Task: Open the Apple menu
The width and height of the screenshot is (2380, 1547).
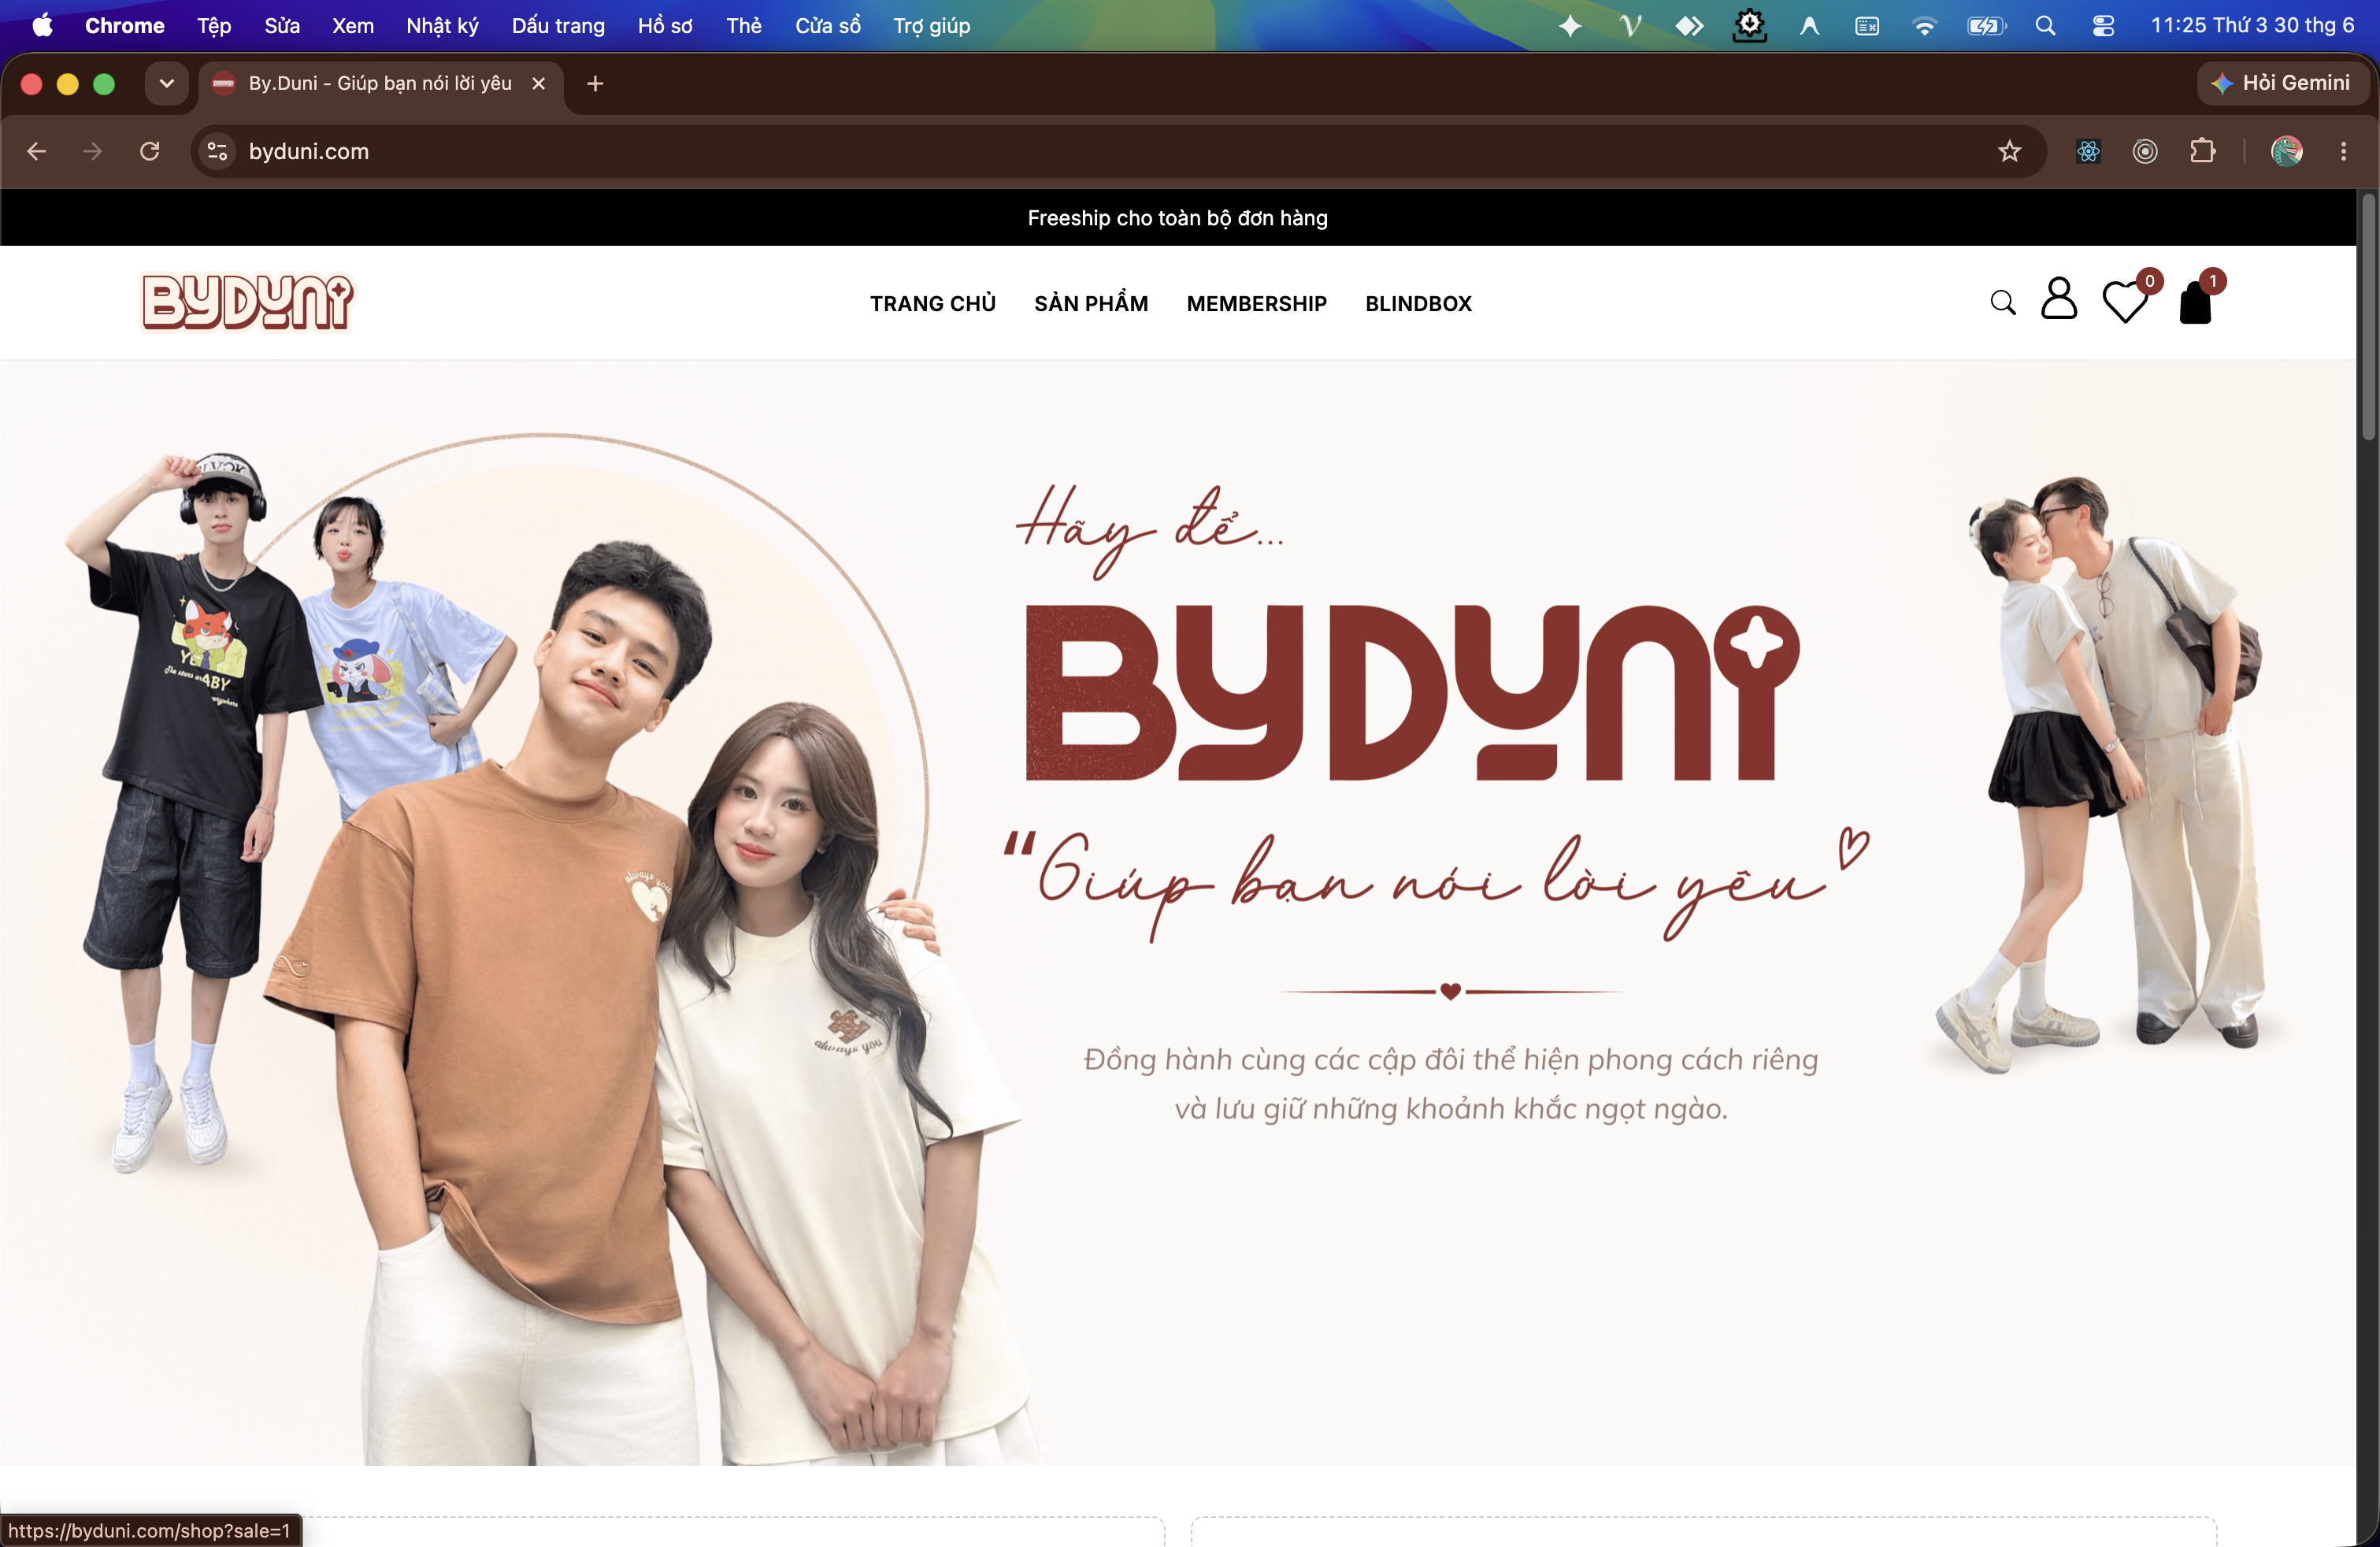Action: coord(42,25)
